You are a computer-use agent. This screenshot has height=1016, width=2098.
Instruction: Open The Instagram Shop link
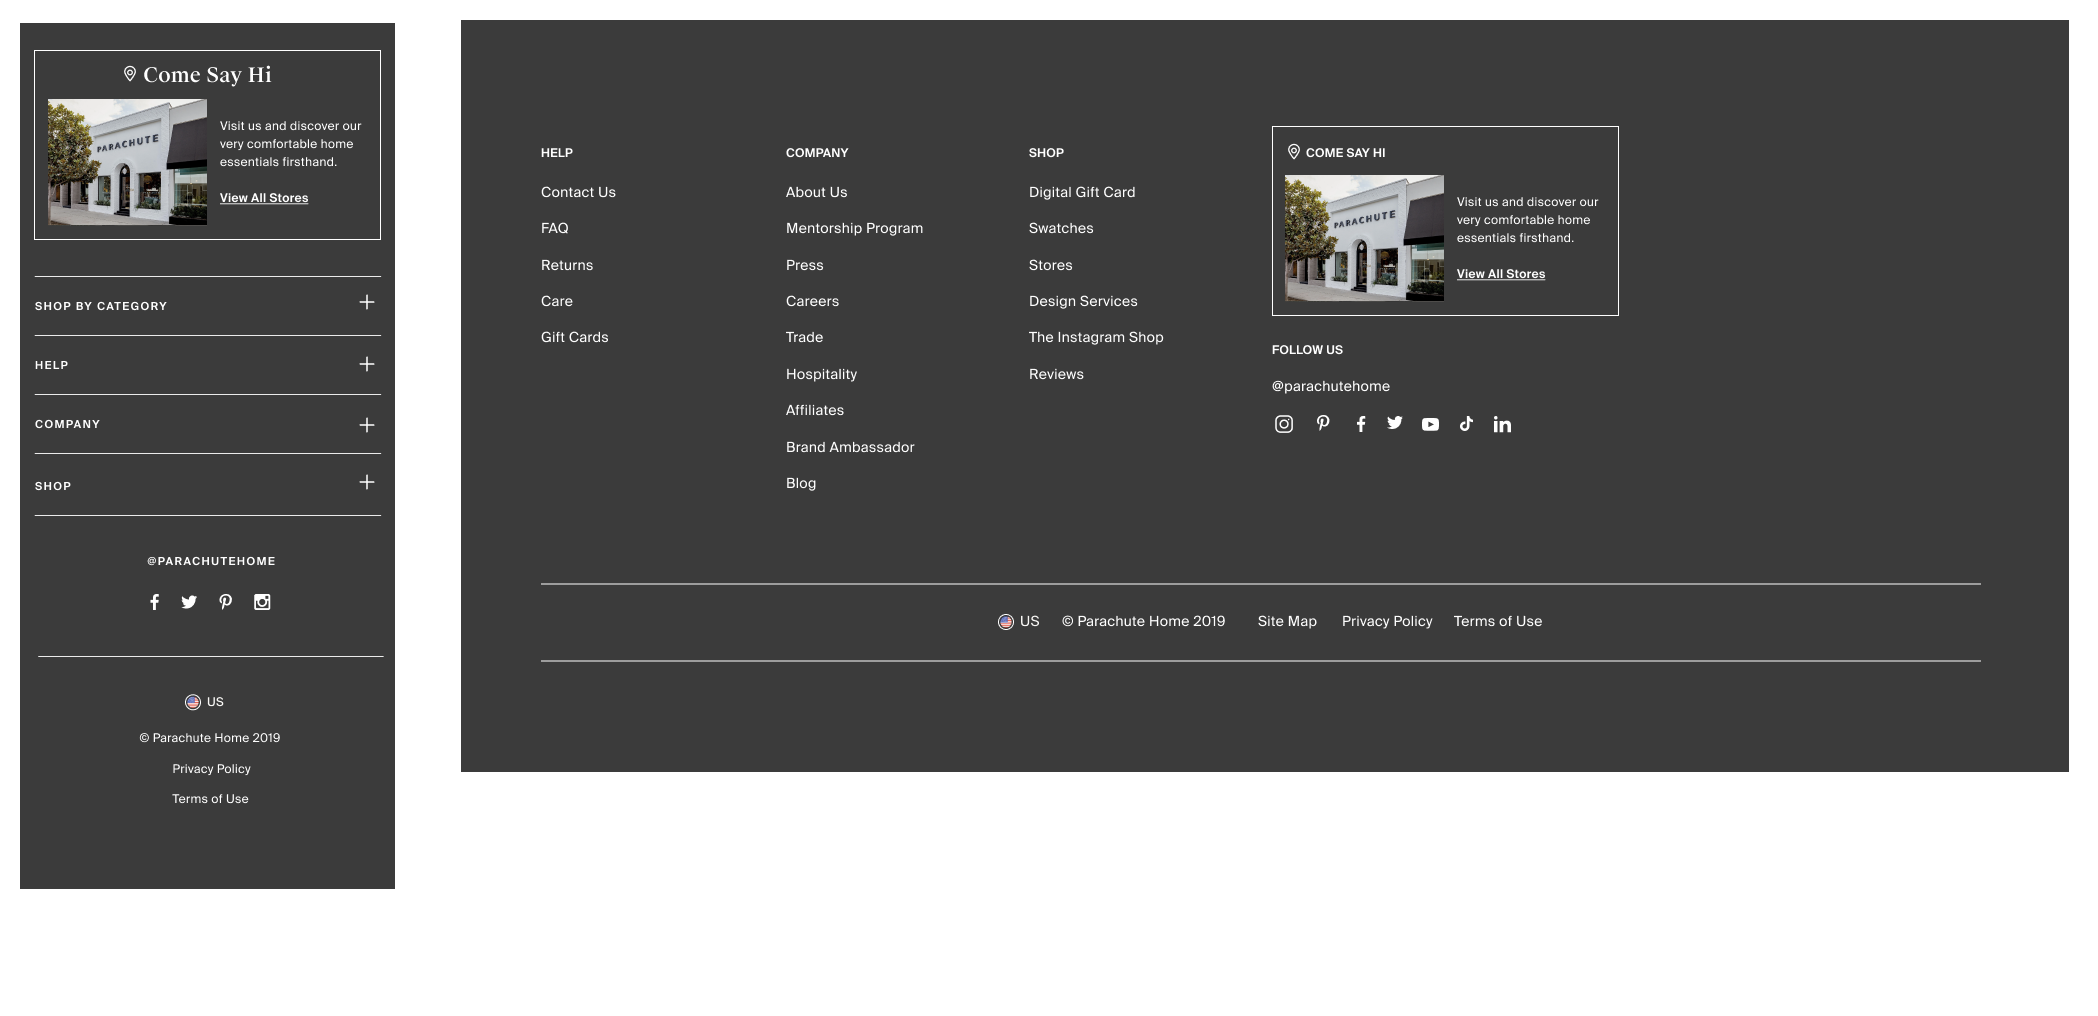[x=1096, y=337]
